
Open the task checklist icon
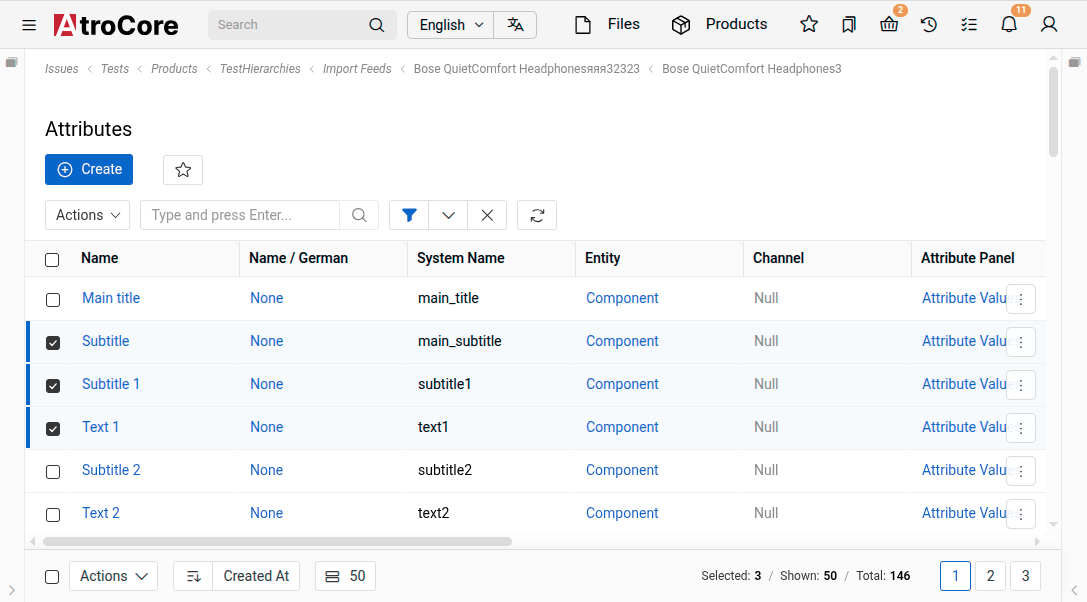(x=969, y=25)
